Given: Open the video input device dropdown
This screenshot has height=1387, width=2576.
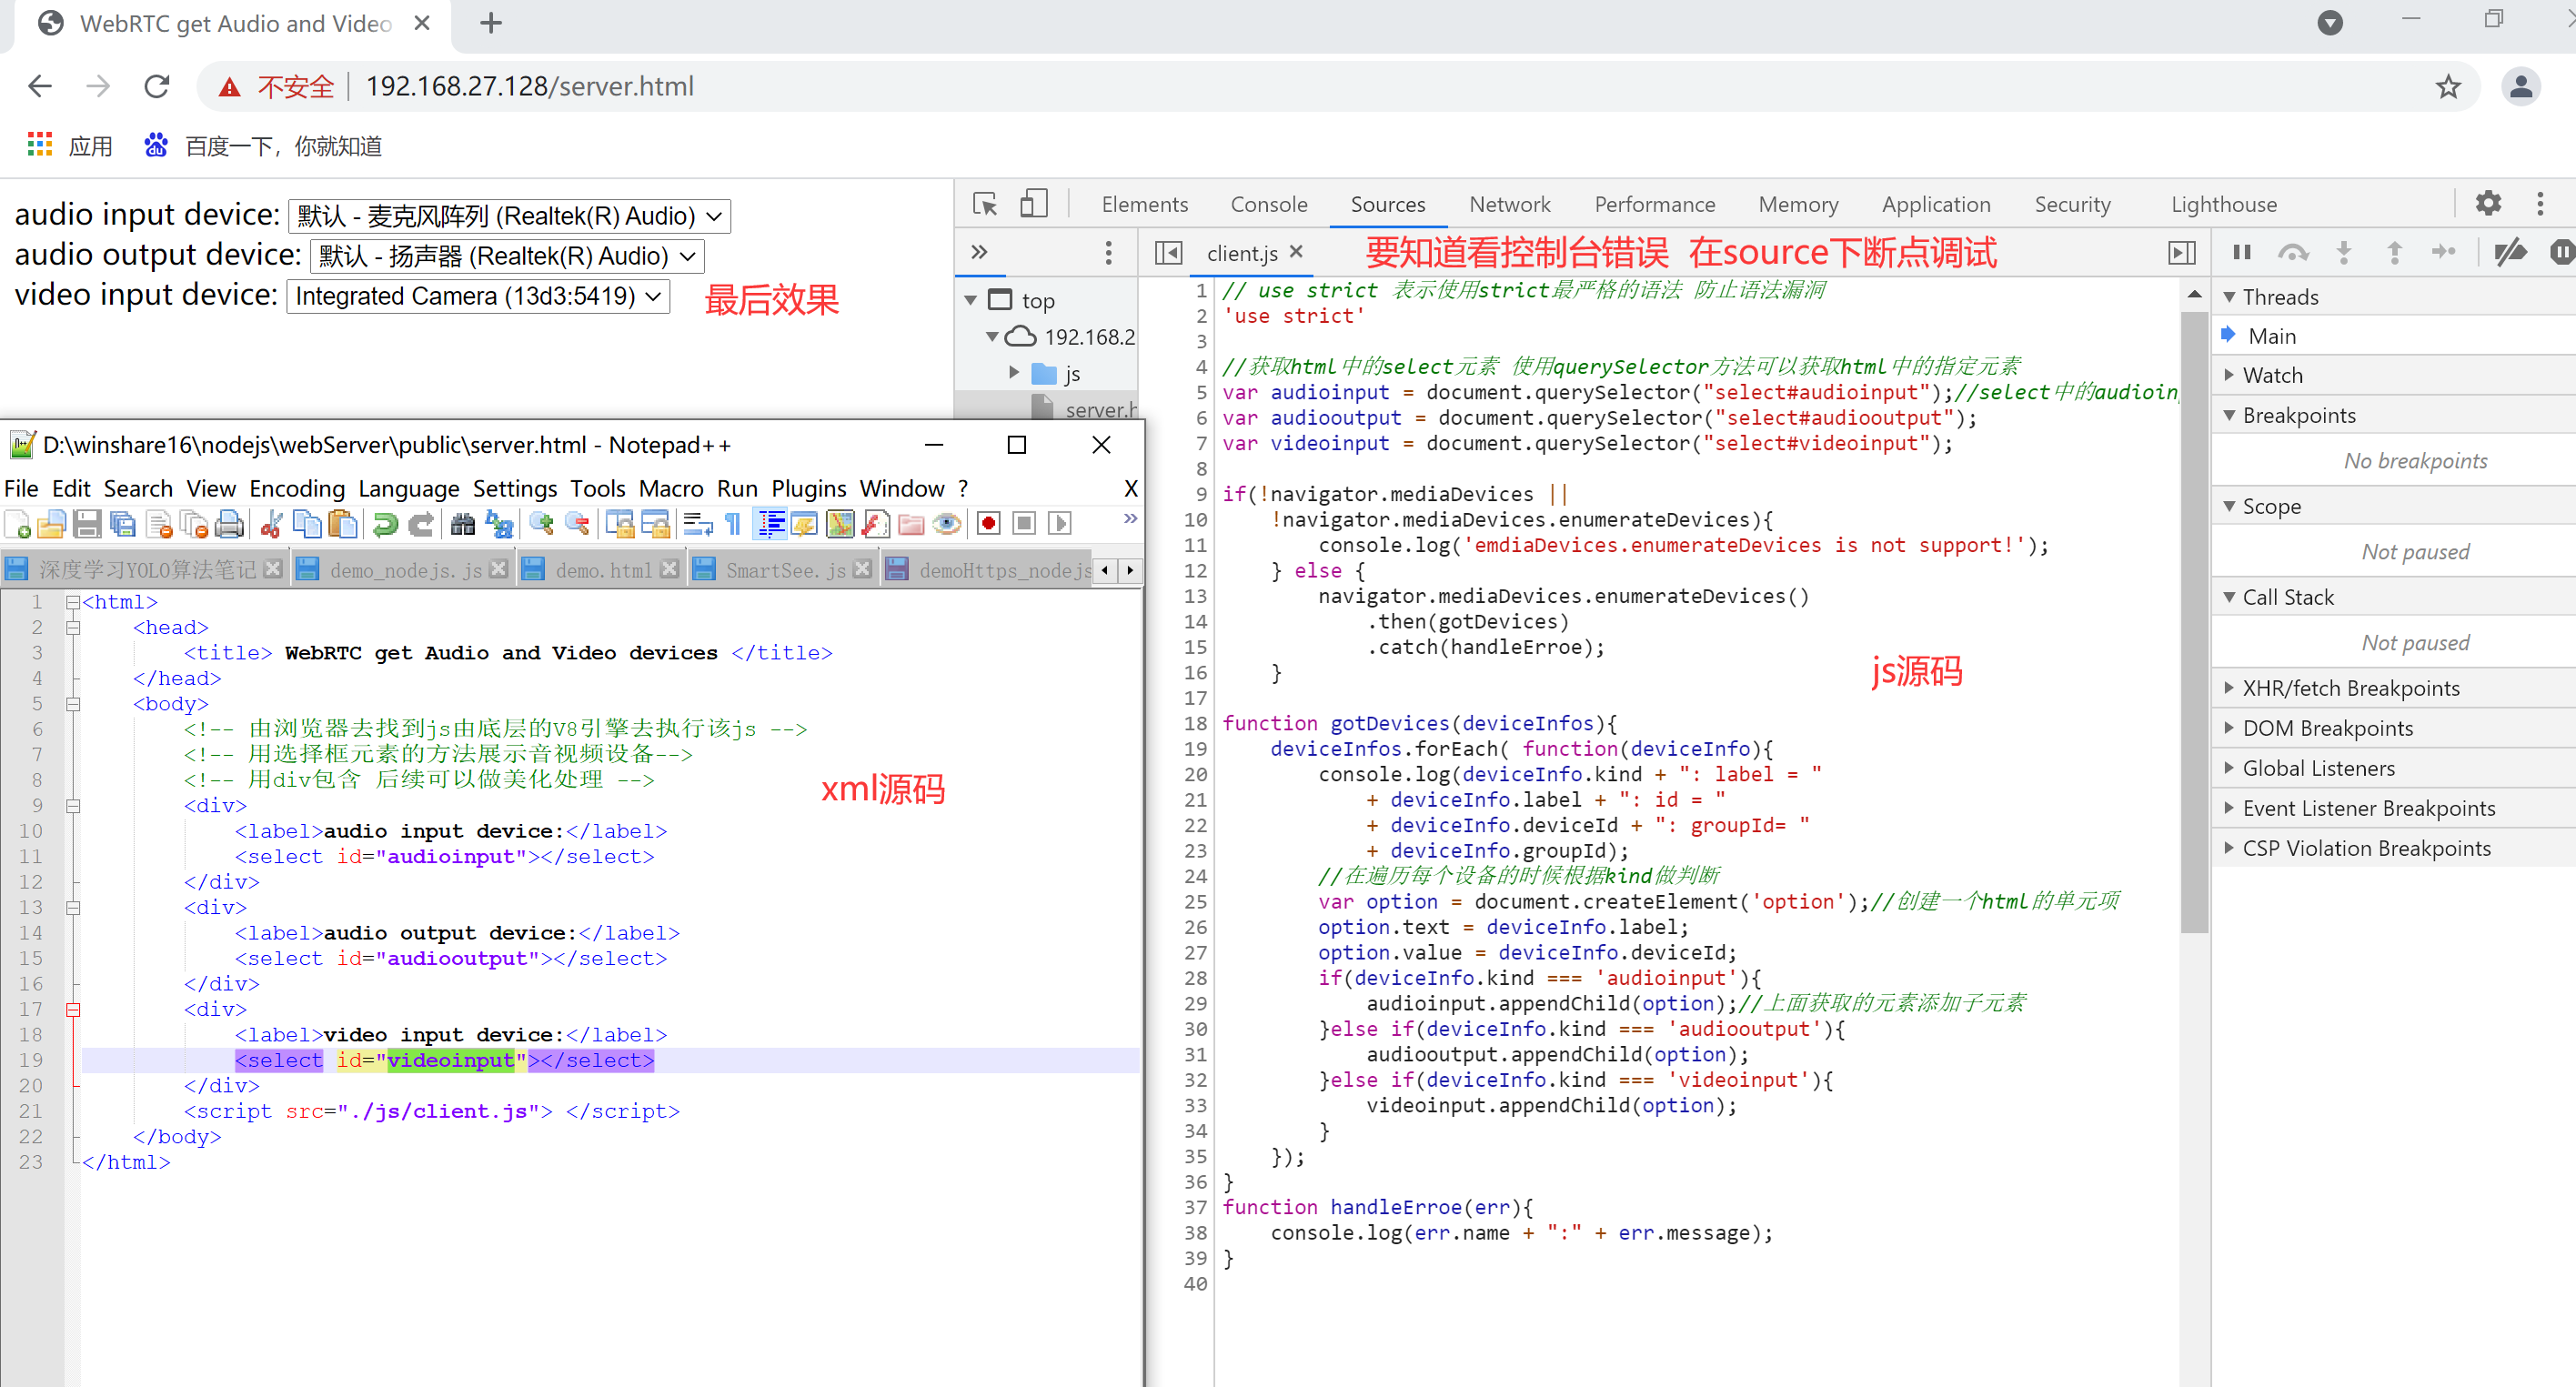Looking at the screenshot, I should (x=478, y=296).
